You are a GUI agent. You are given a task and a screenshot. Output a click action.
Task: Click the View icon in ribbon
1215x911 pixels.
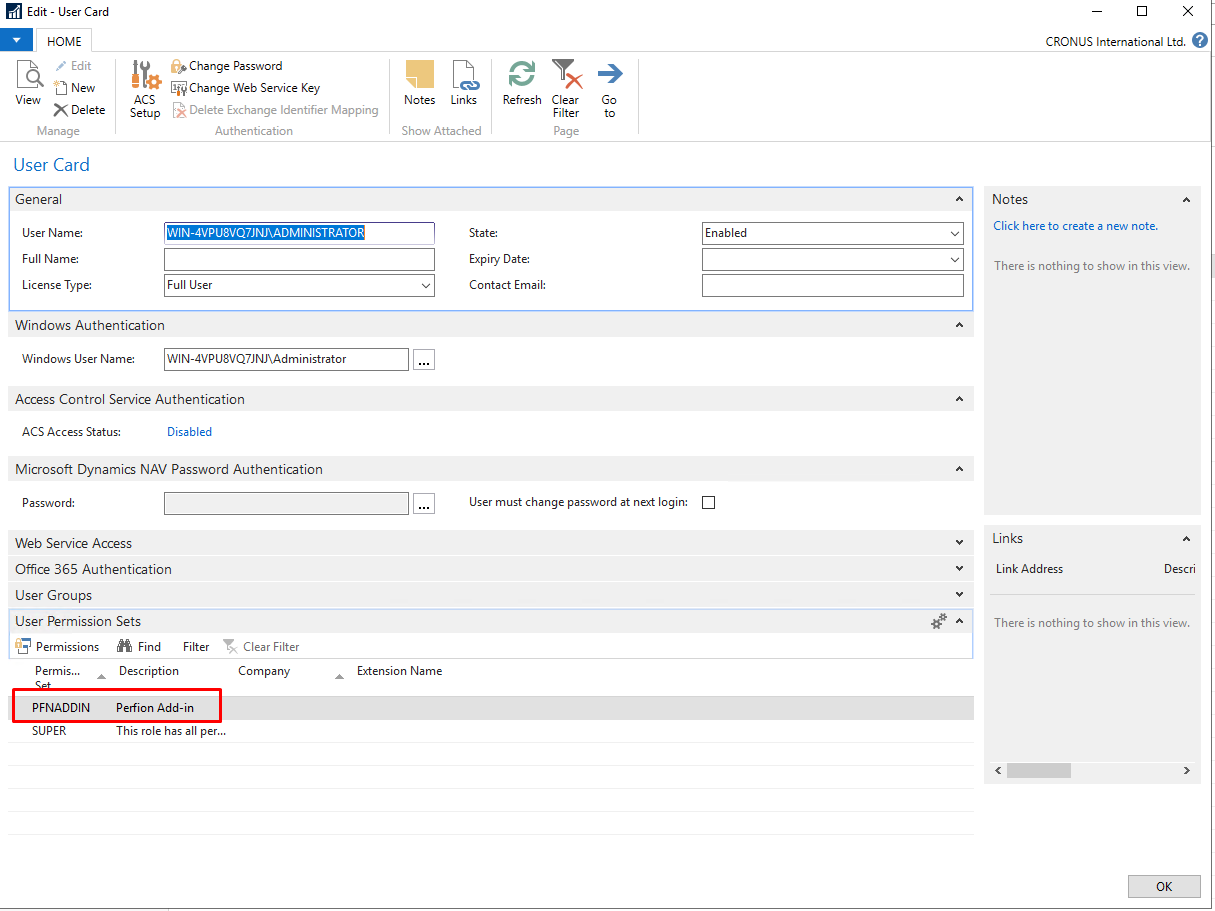tap(28, 84)
